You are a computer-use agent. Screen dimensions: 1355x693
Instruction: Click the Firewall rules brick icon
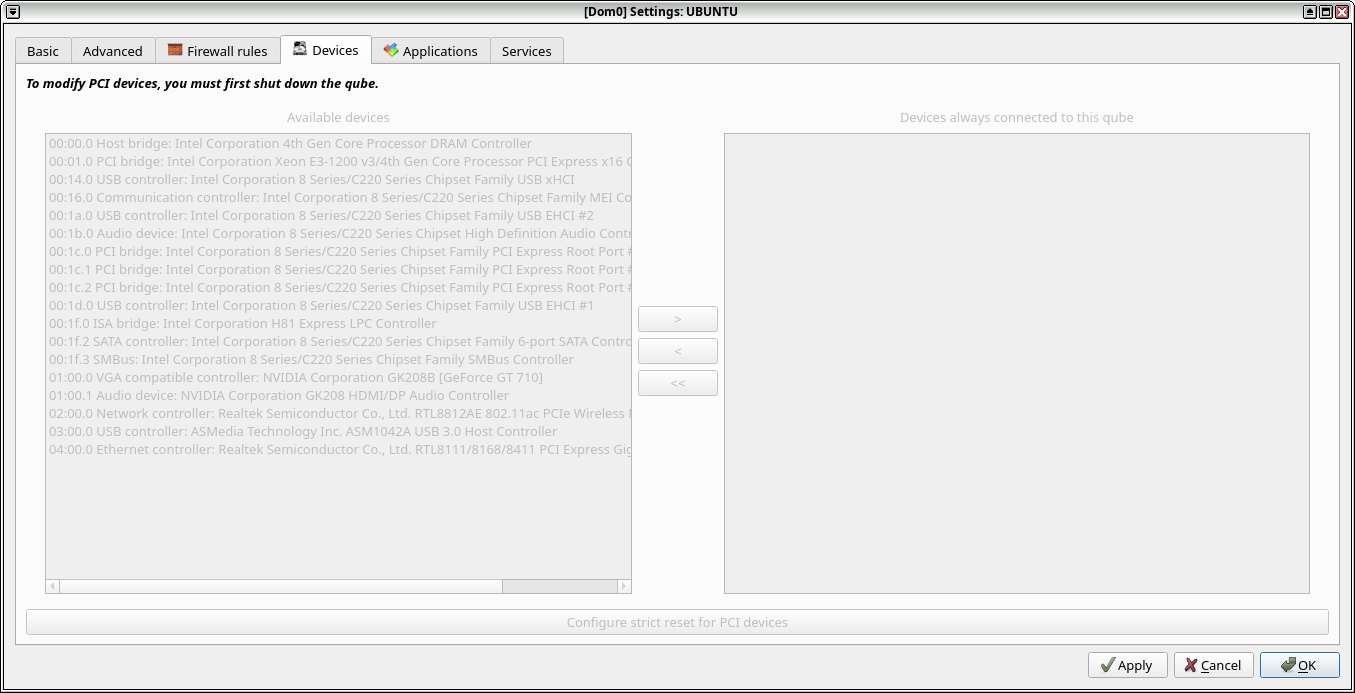175,50
